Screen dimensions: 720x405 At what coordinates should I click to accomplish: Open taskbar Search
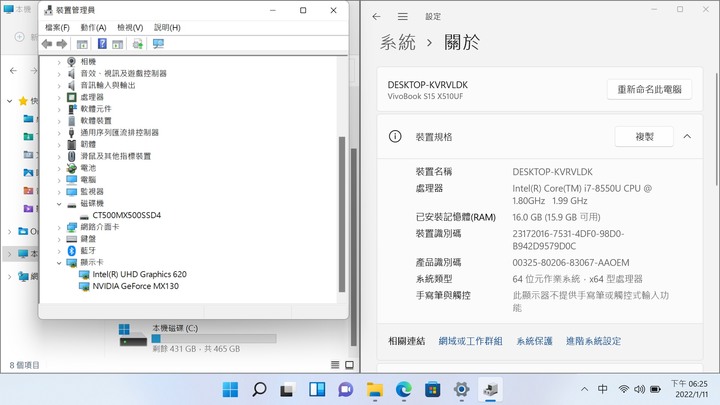pyautogui.click(x=259, y=389)
